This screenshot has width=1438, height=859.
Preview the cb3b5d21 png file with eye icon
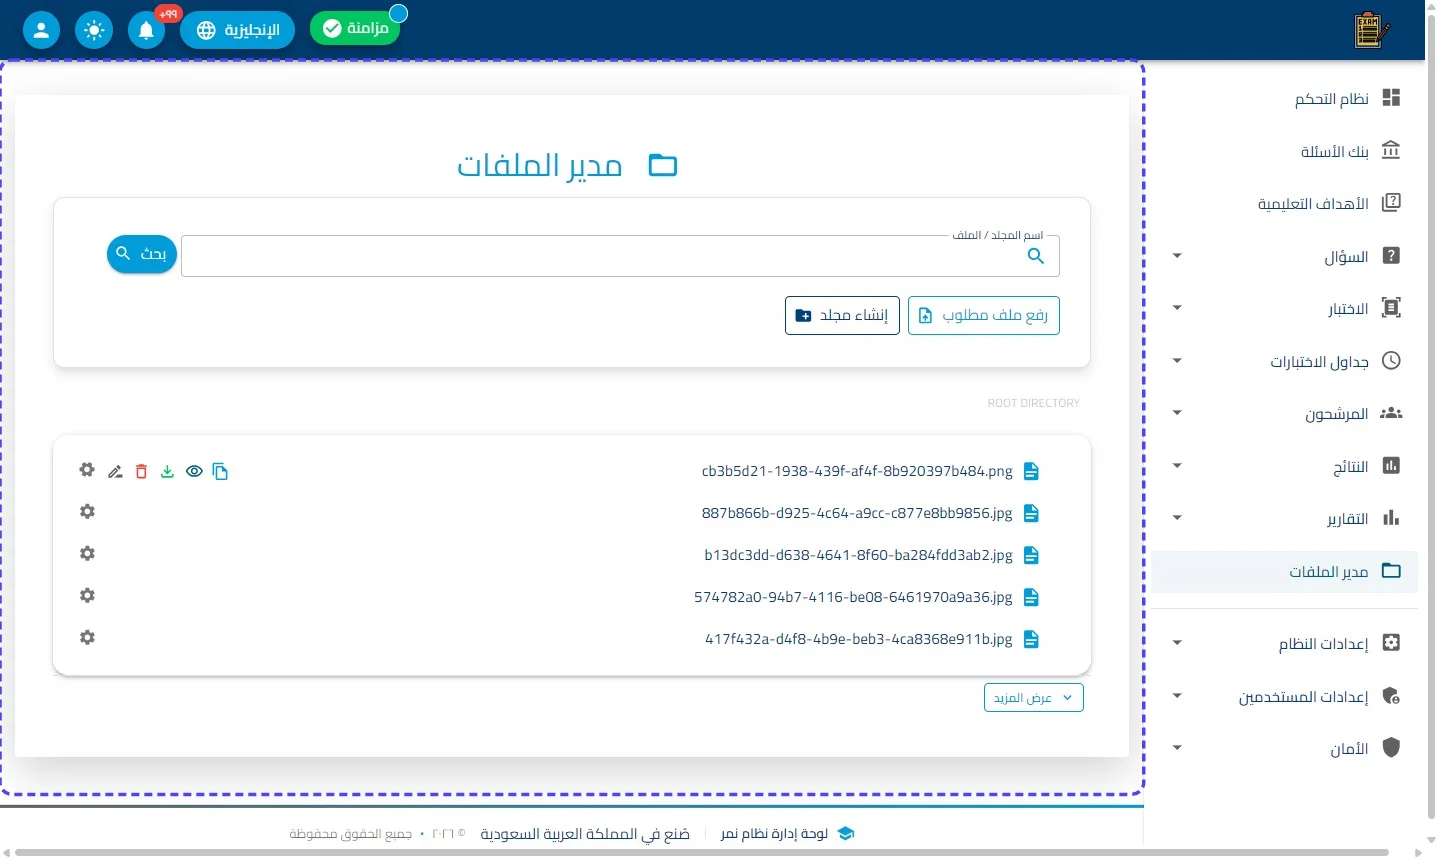[194, 472]
